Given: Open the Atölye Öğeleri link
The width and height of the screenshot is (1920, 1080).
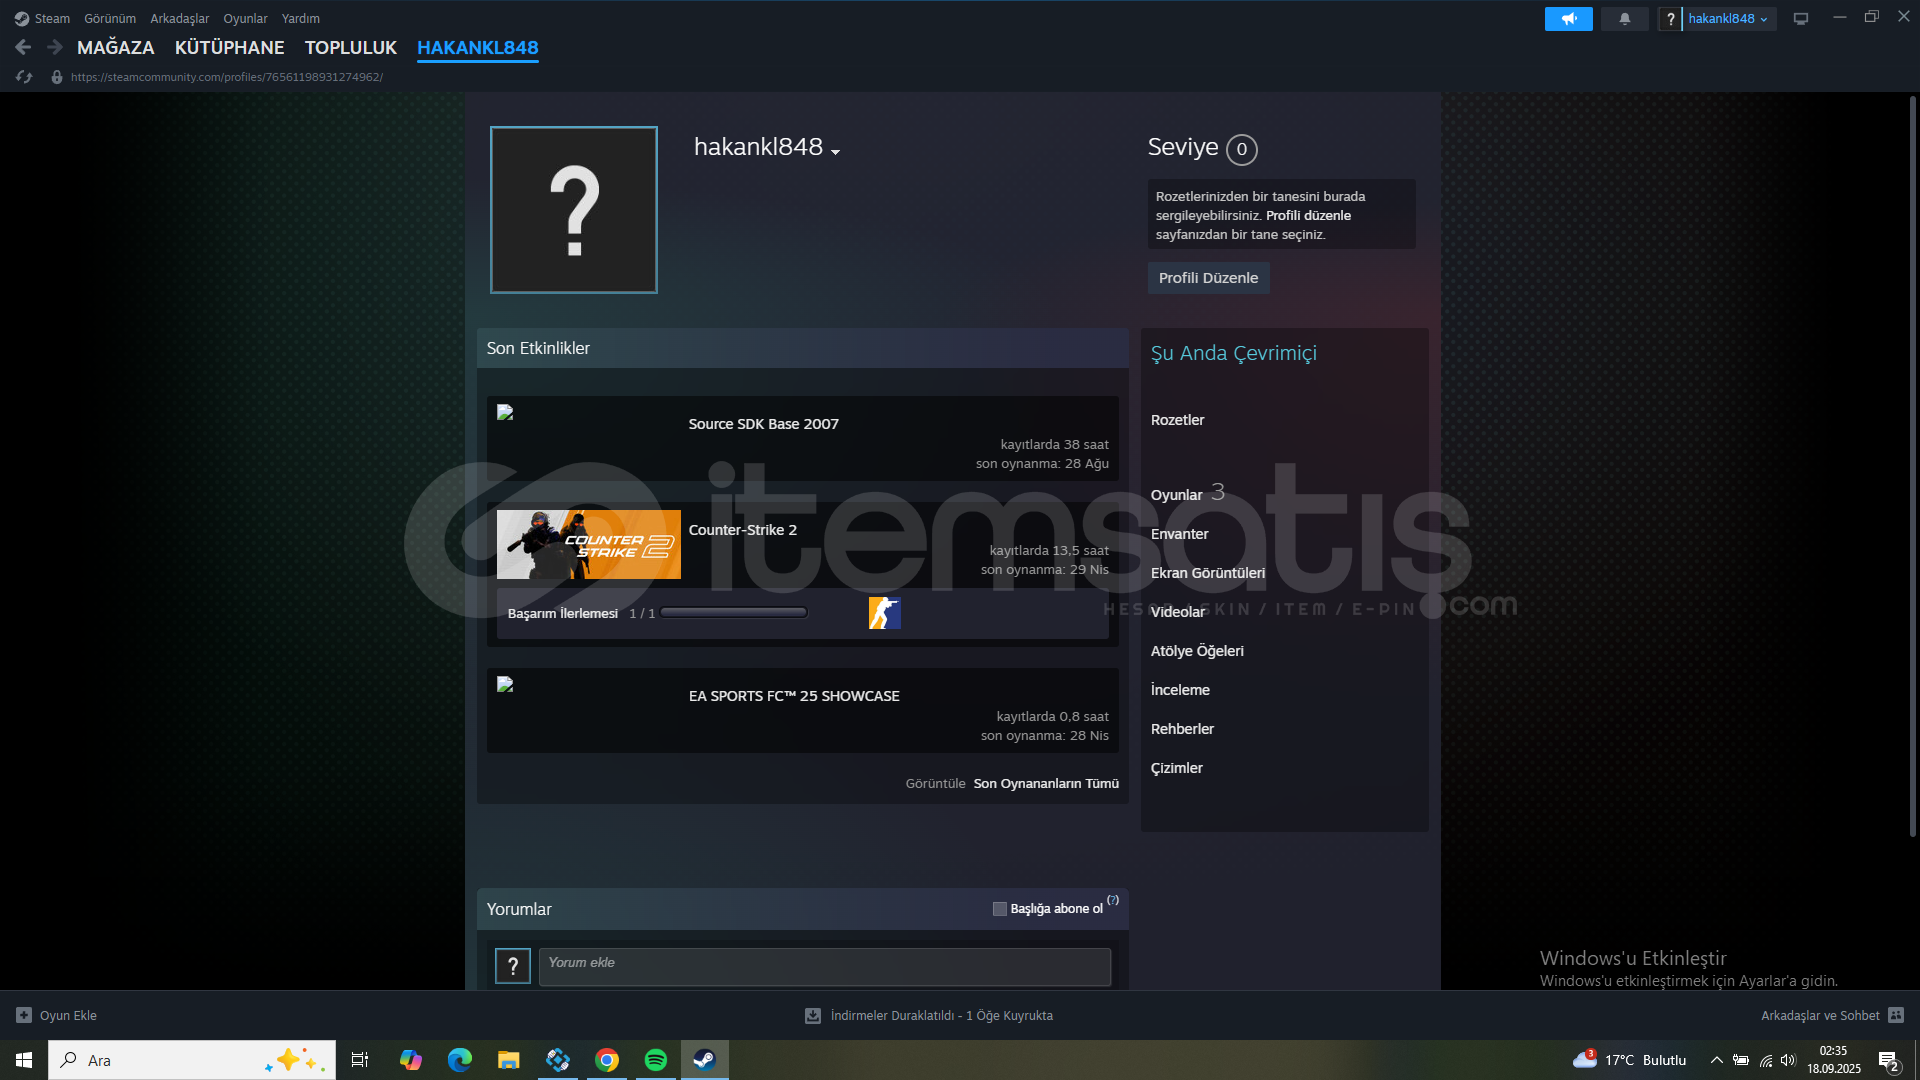Looking at the screenshot, I should (1198, 651).
